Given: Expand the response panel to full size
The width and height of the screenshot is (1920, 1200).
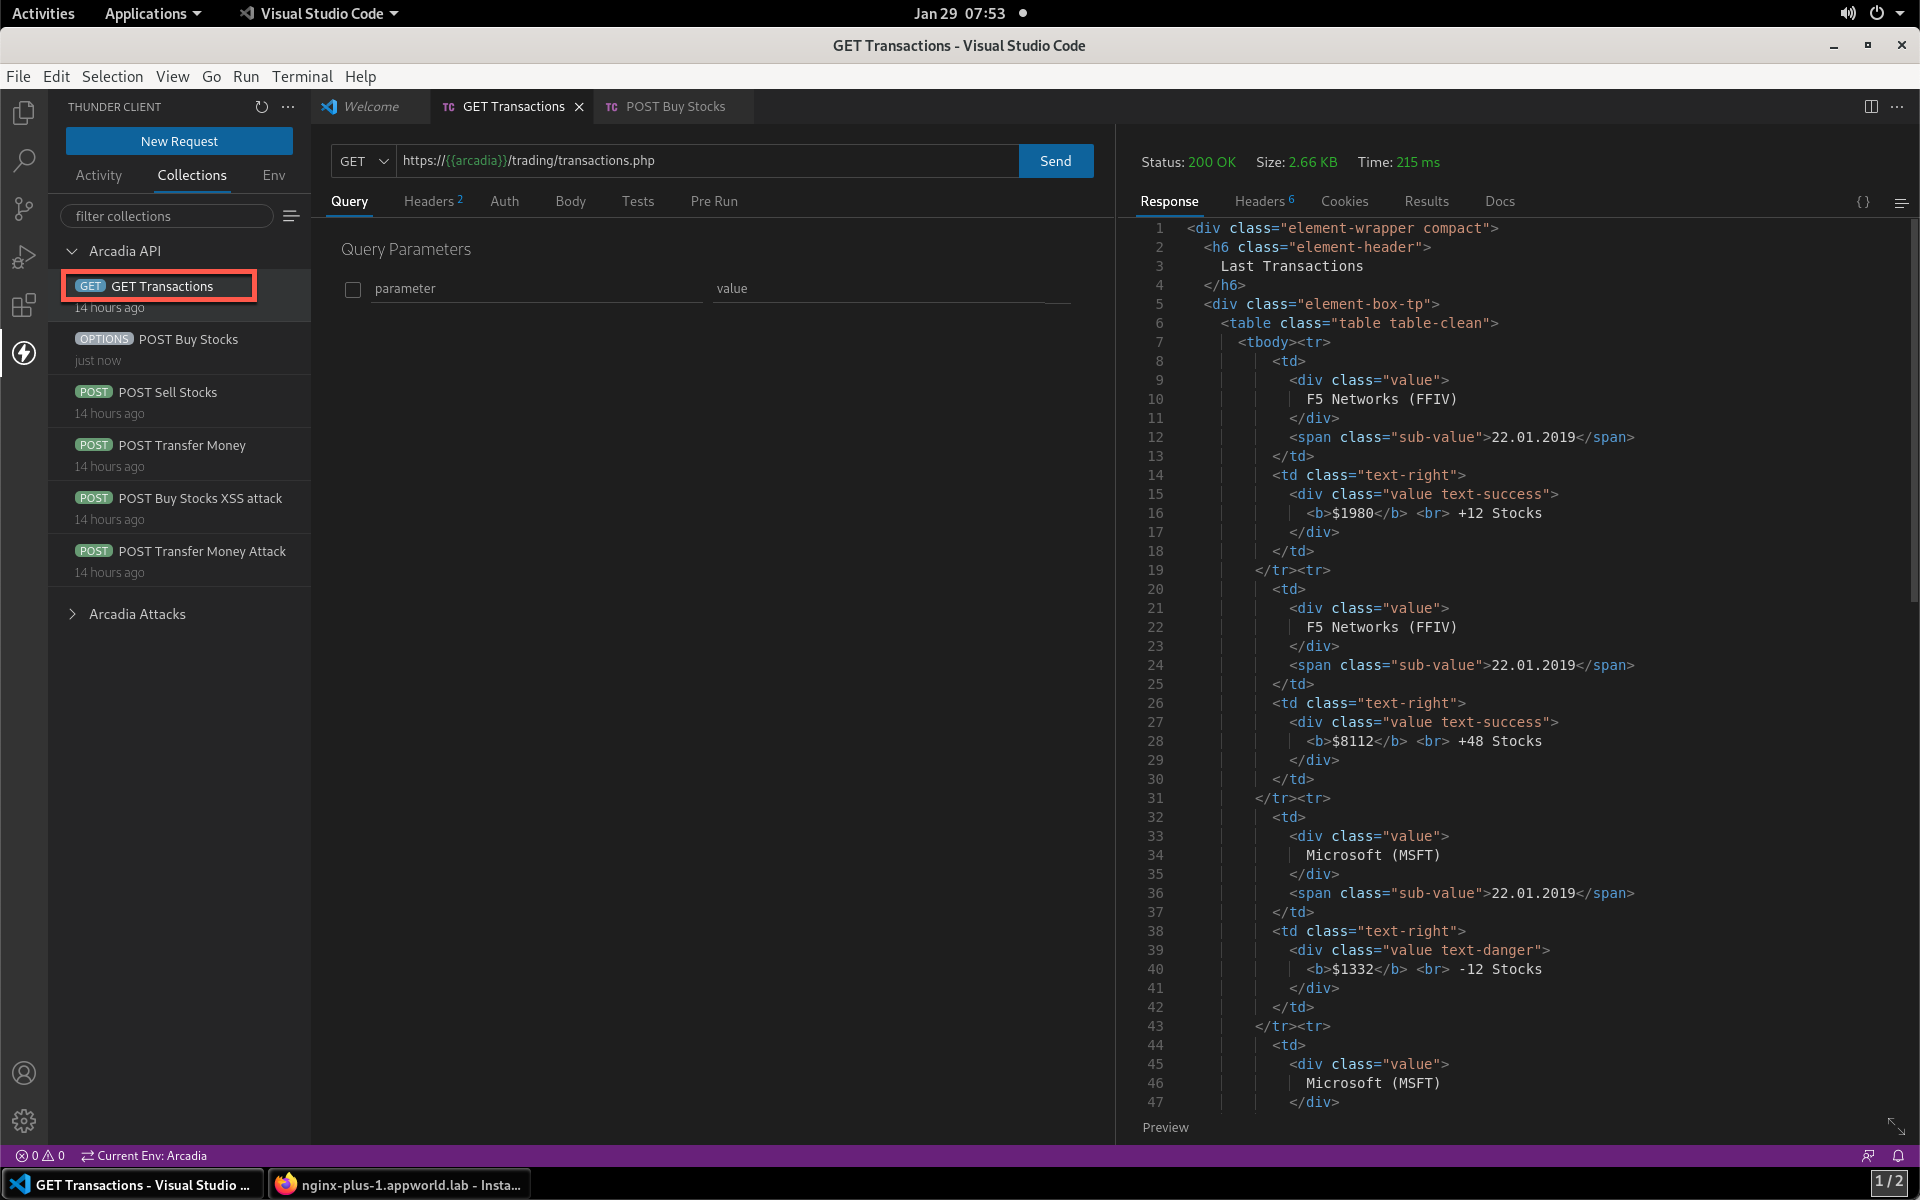Looking at the screenshot, I should coord(1896,1126).
